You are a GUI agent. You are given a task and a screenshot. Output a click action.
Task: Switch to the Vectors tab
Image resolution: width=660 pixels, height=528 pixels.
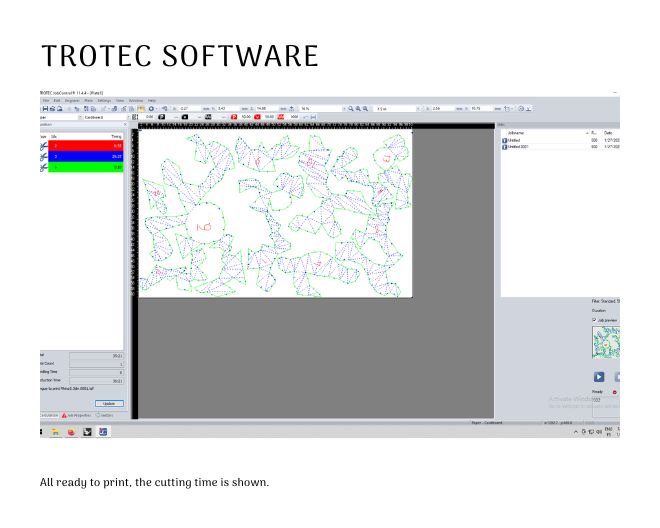tap(105, 415)
